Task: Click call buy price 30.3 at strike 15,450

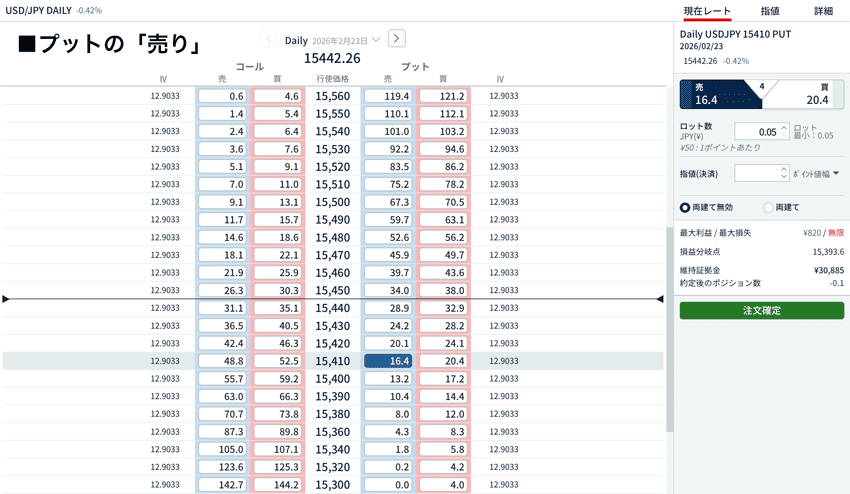Action: coord(276,291)
